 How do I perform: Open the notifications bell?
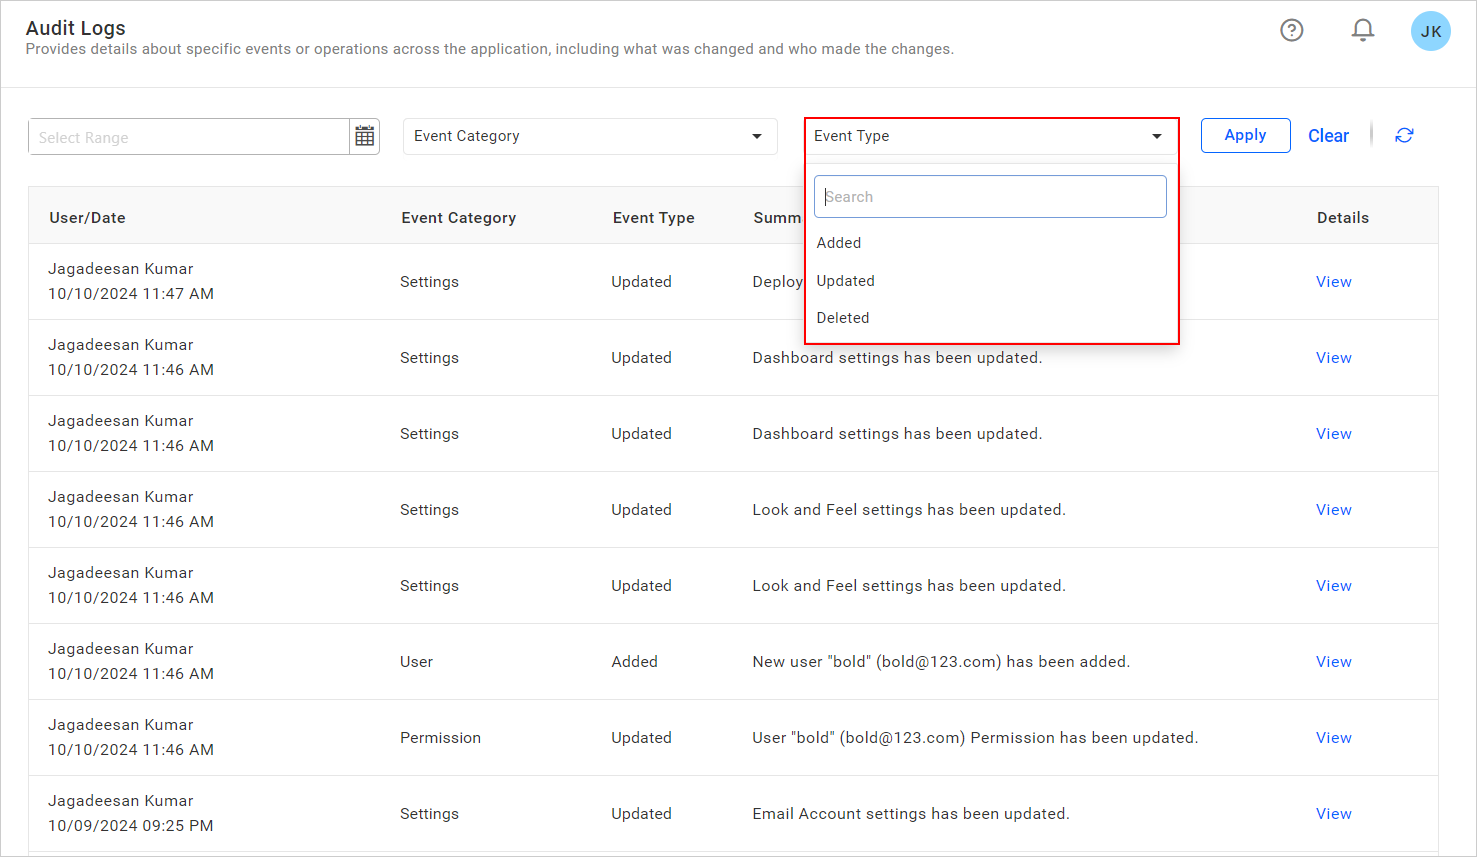point(1362,31)
